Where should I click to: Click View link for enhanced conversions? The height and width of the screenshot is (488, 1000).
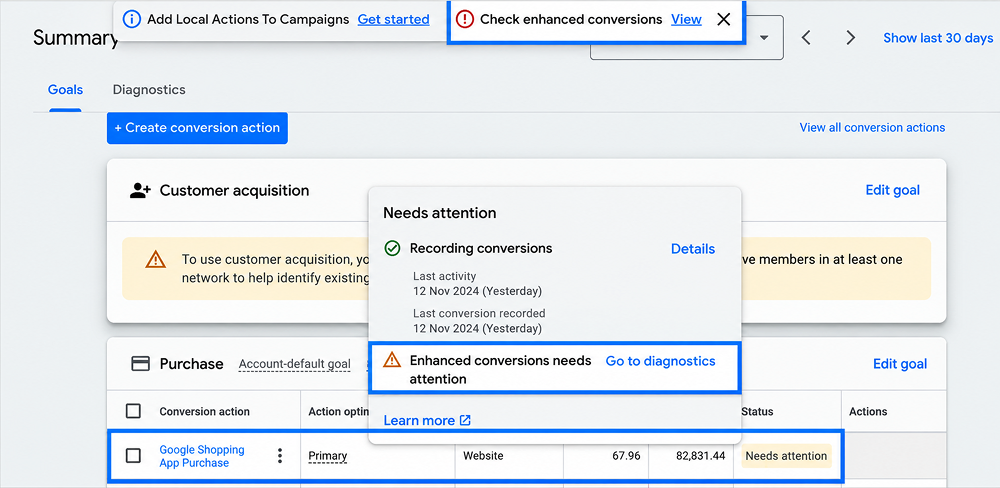point(686,20)
